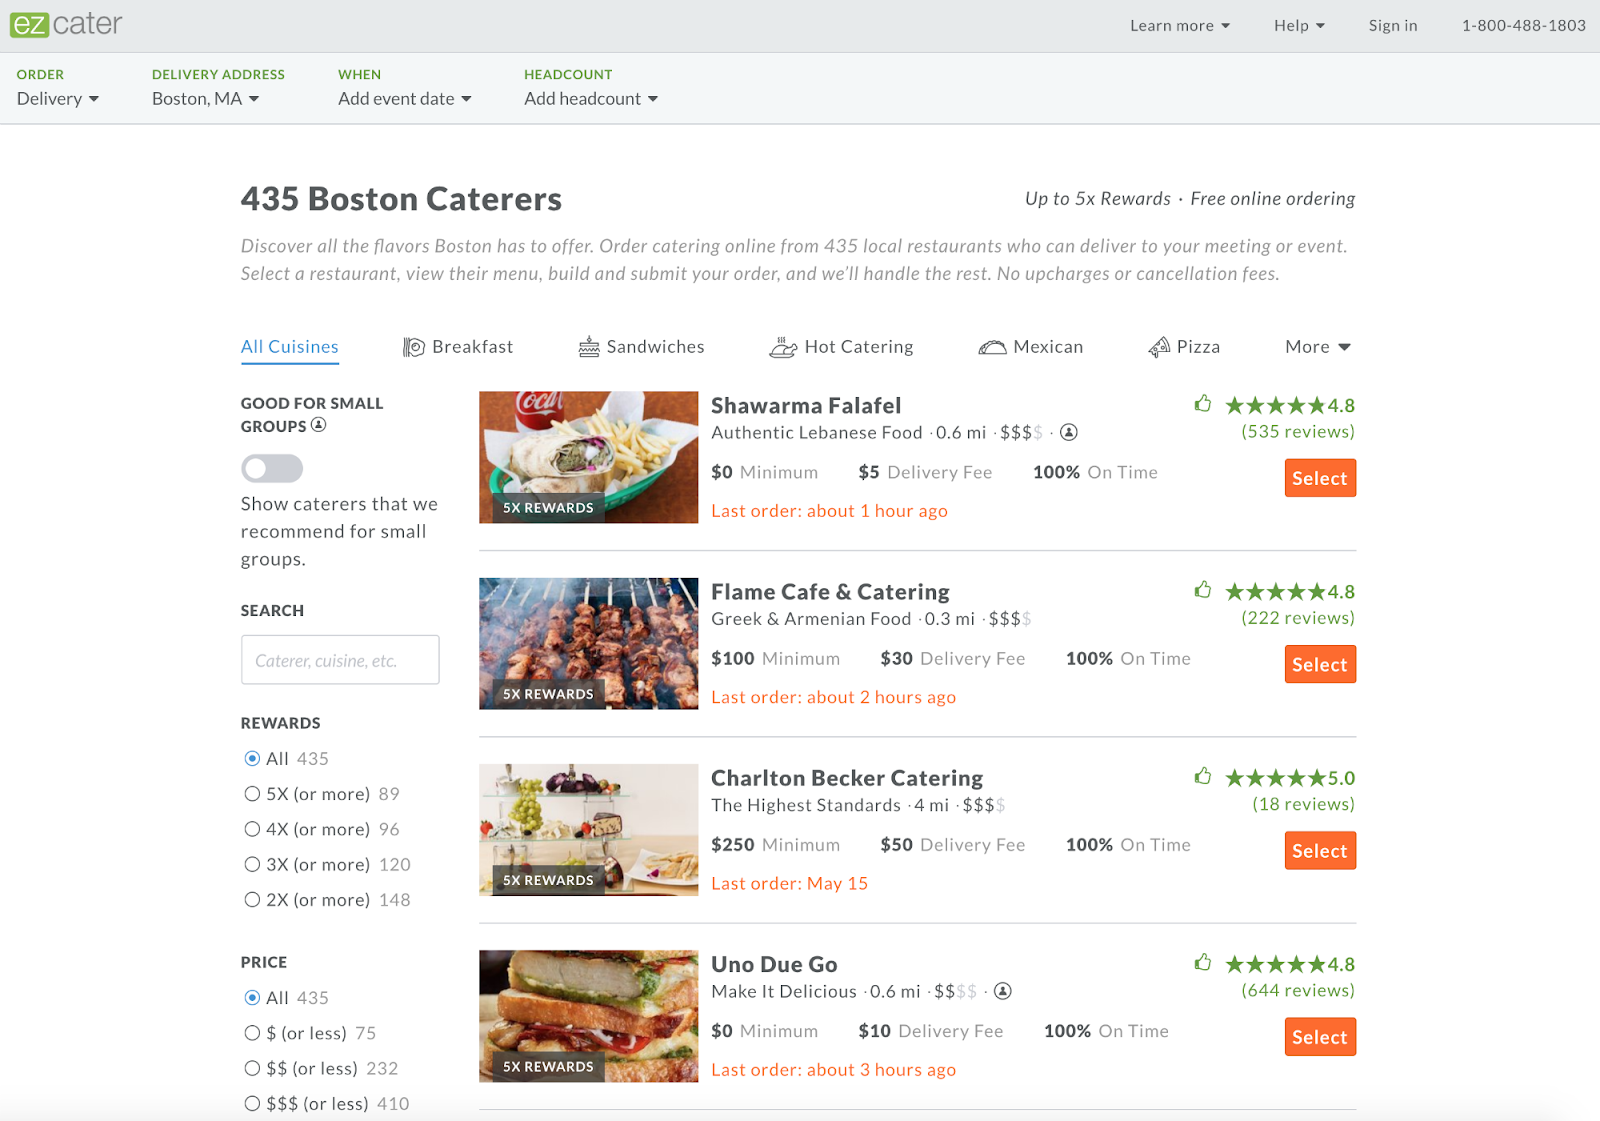1600x1121 pixels.
Task: Open Add headcount dropdown
Action: pyautogui.click(x=591, y=99)
